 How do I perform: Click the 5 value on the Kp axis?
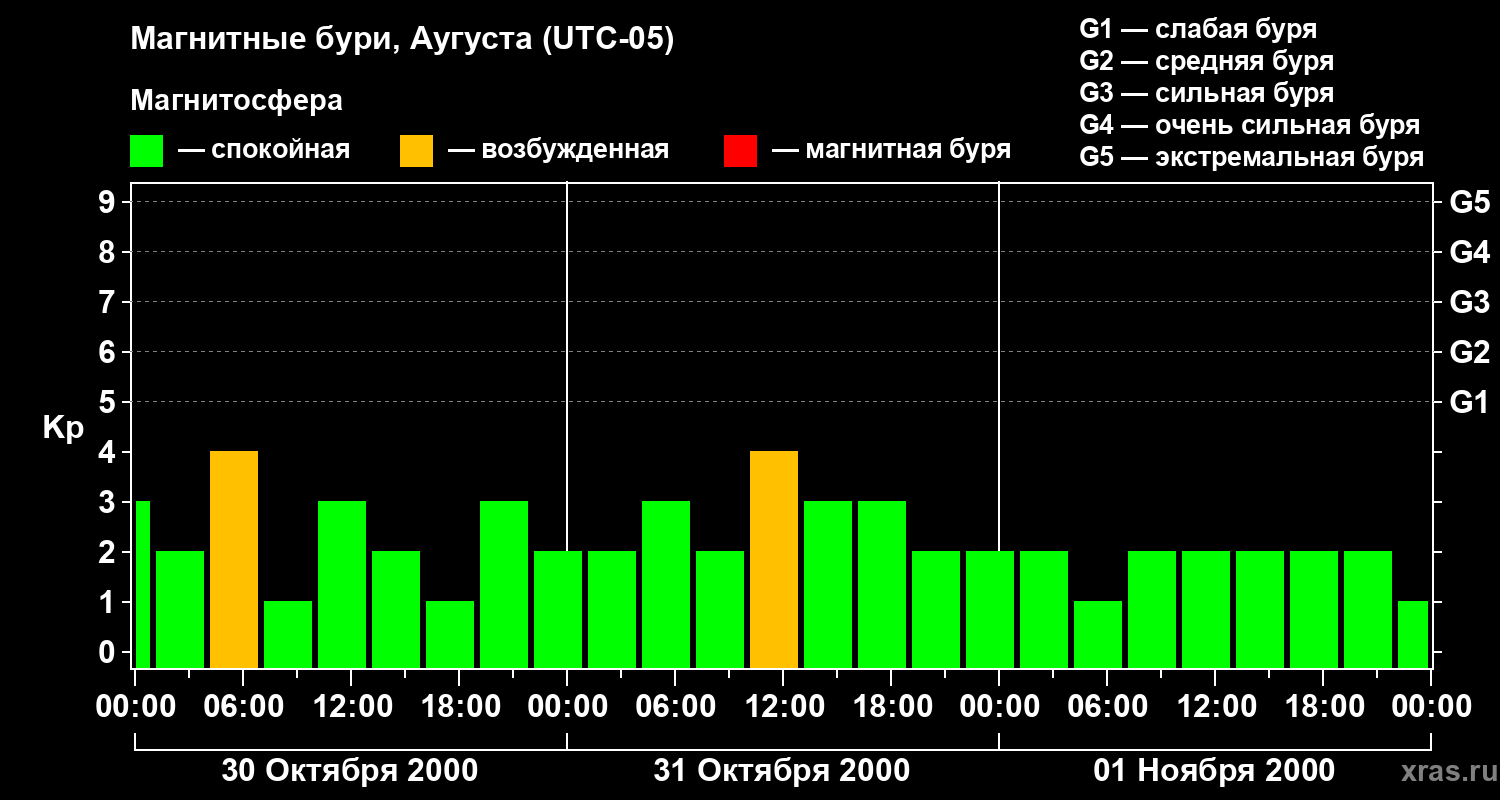[109, 402]
